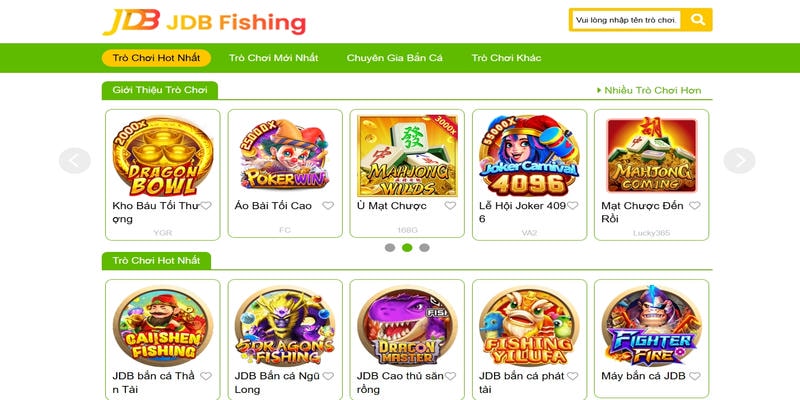Favorite Máy bắn cá JDB heart

[x=694, y=376]
